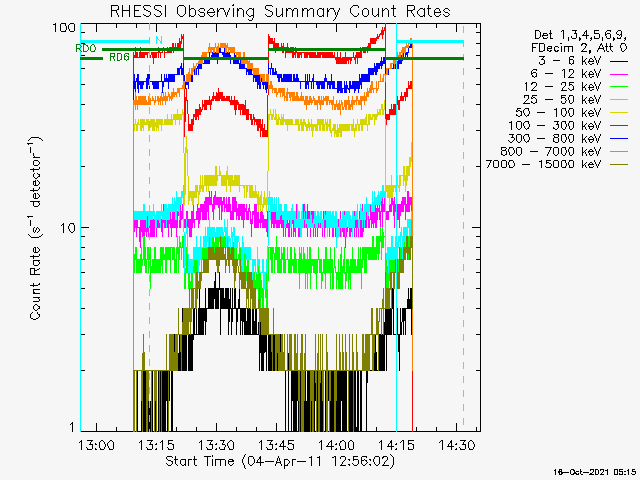Click the green RD6 flag label
Viewport: 640px width, 480px height.
[119, 58]
